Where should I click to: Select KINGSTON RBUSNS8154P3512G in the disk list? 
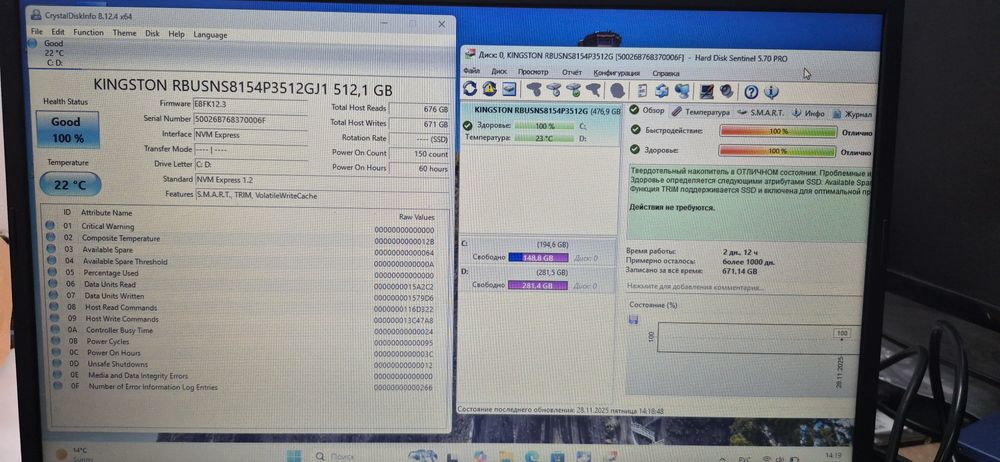pyautogui.click(x=539, y=125)
